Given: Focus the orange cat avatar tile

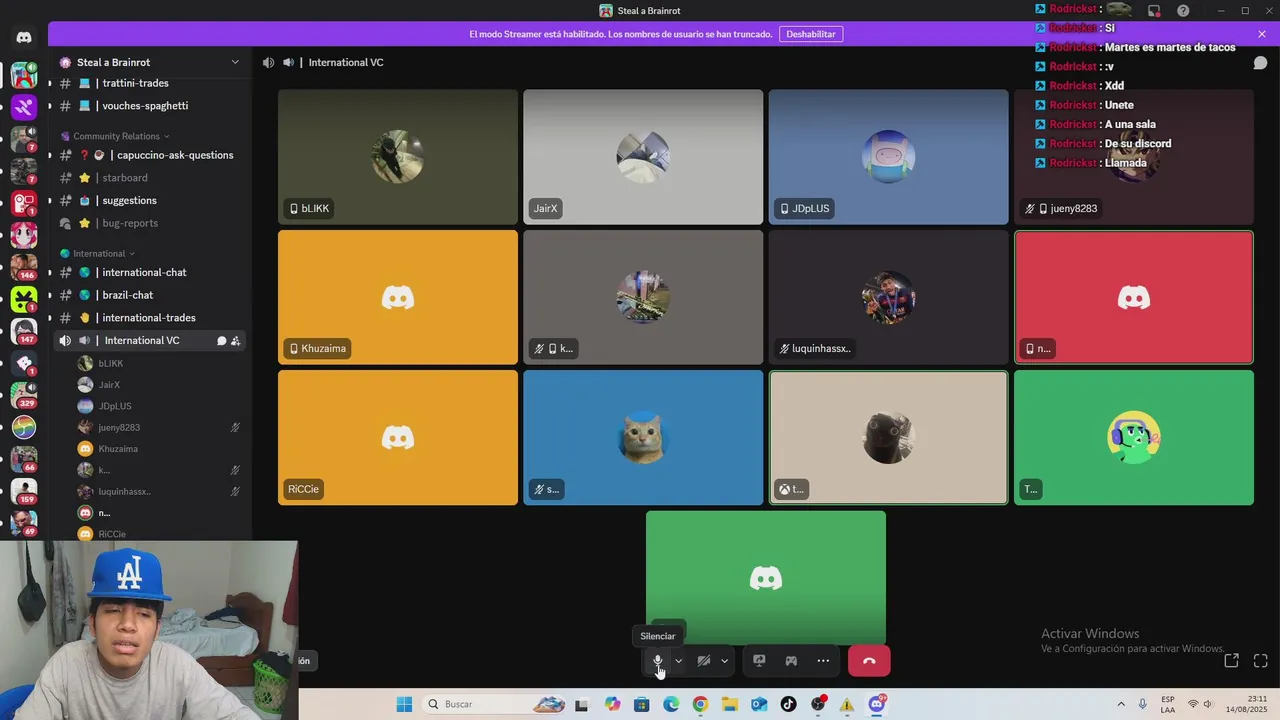Looking at the screenshot, I should [x=643, y=438].
